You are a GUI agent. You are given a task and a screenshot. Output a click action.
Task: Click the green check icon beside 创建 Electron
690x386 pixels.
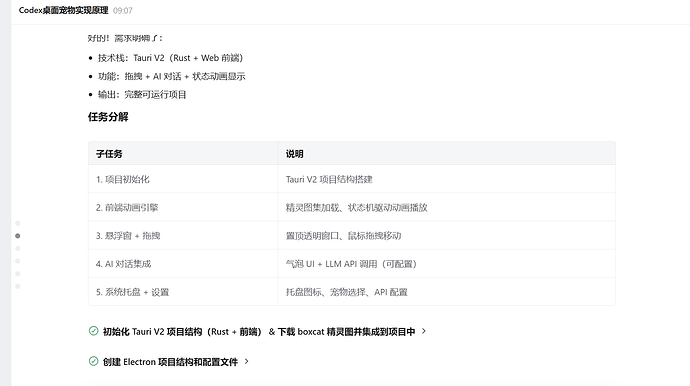pos(93,361)
